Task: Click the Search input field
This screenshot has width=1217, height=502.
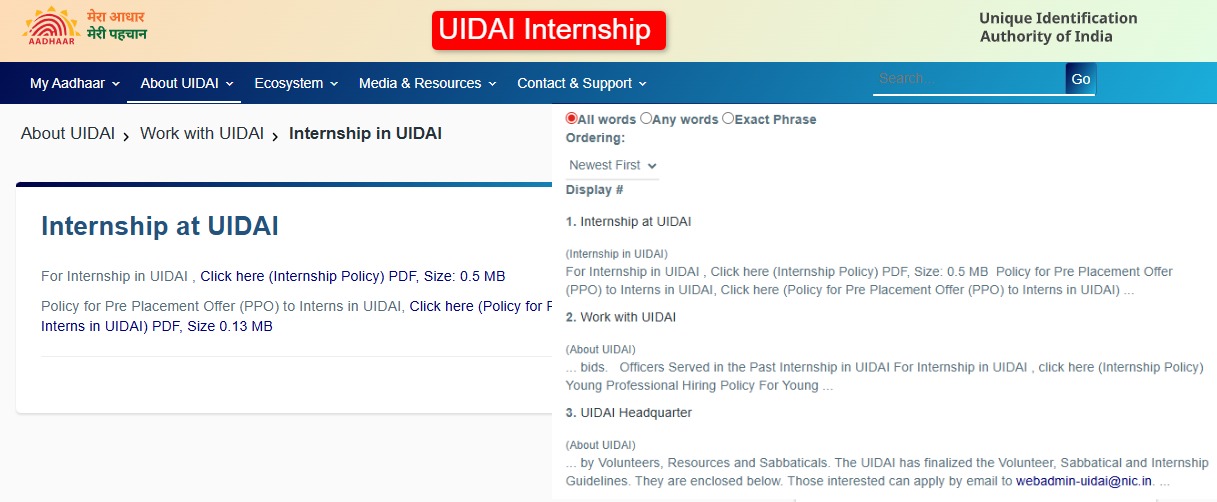Action: point(968,78)
